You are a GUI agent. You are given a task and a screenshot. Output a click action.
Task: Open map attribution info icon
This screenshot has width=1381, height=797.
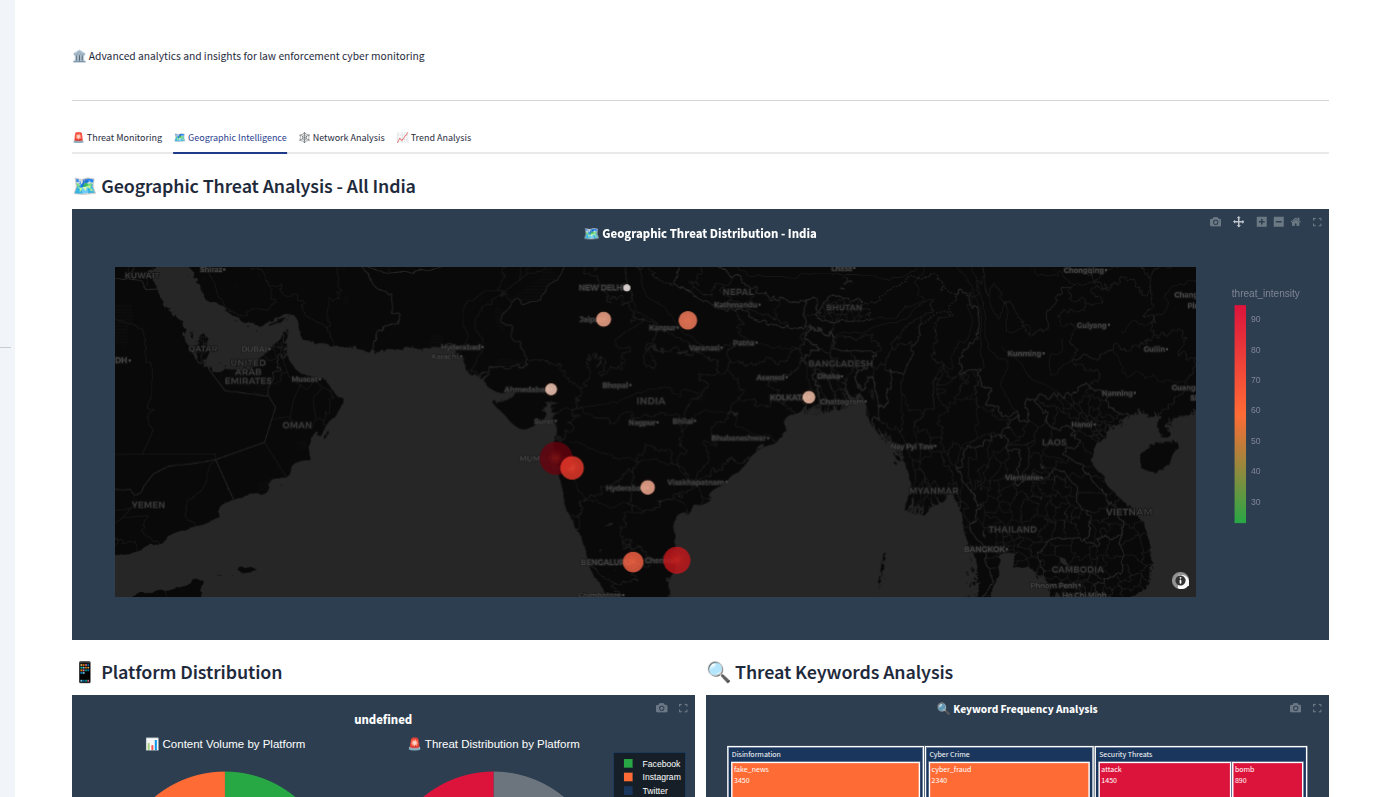click(x=1181, y=581)
